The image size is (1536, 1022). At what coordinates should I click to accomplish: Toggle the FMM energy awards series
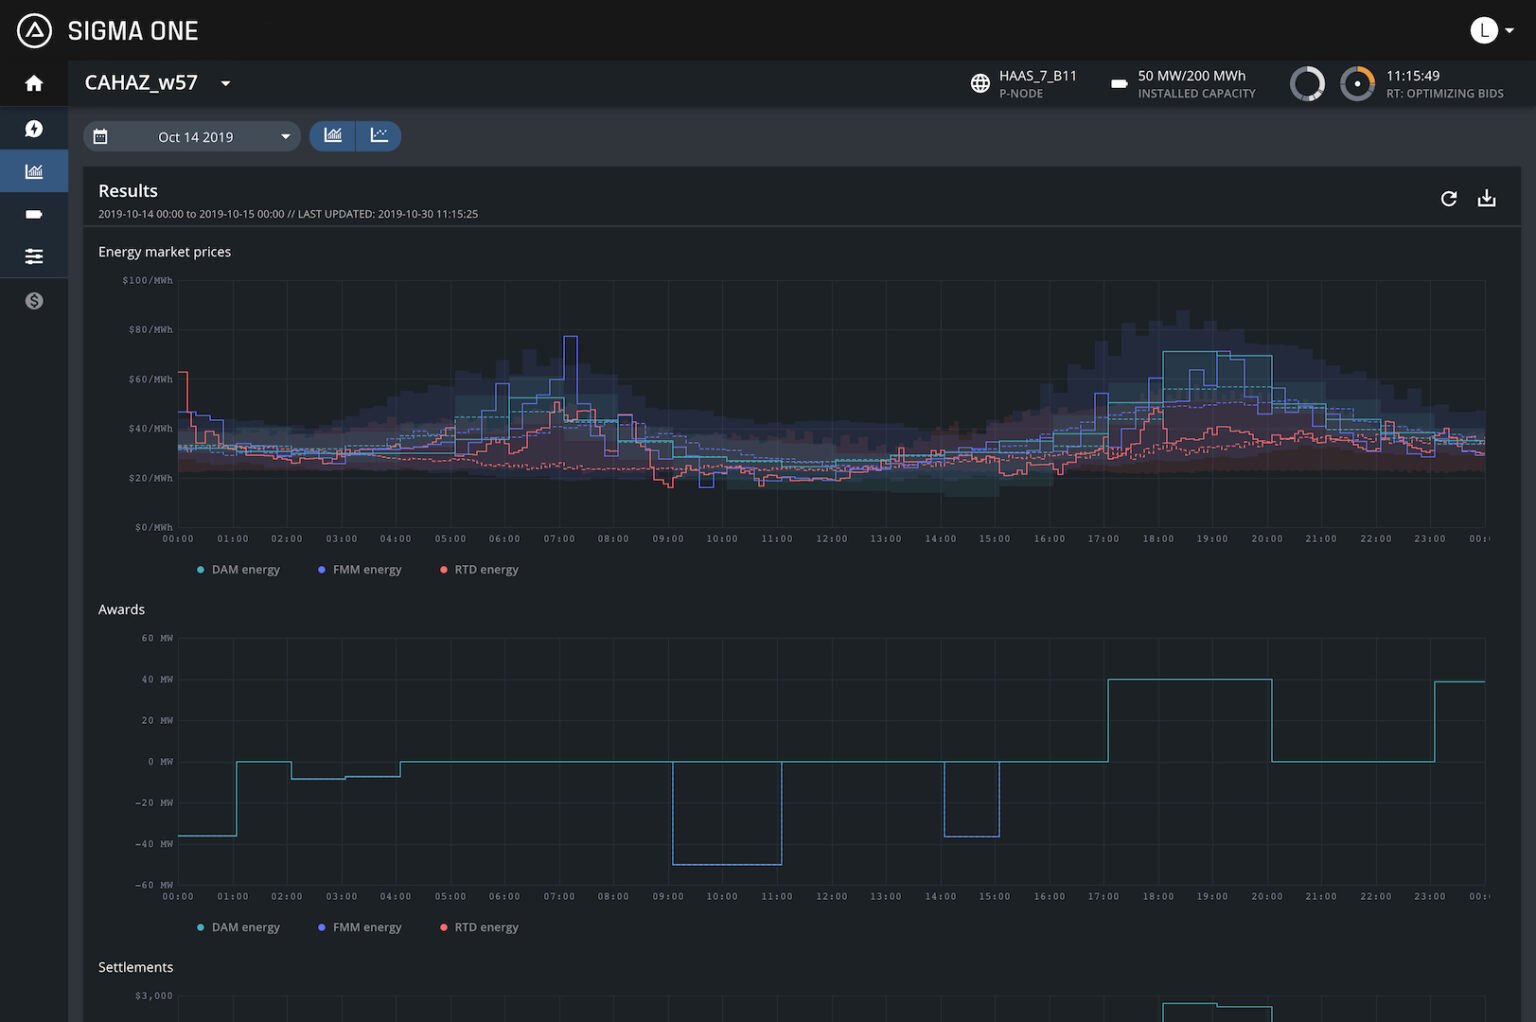[360, 927]
